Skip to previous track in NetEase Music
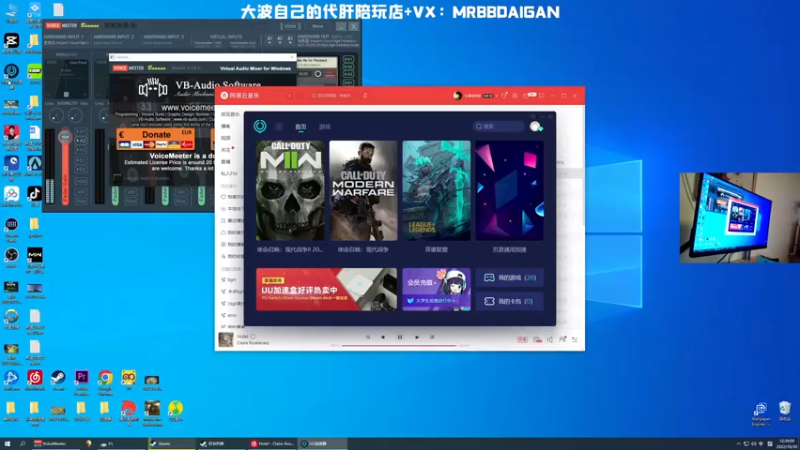 point(383,337)
